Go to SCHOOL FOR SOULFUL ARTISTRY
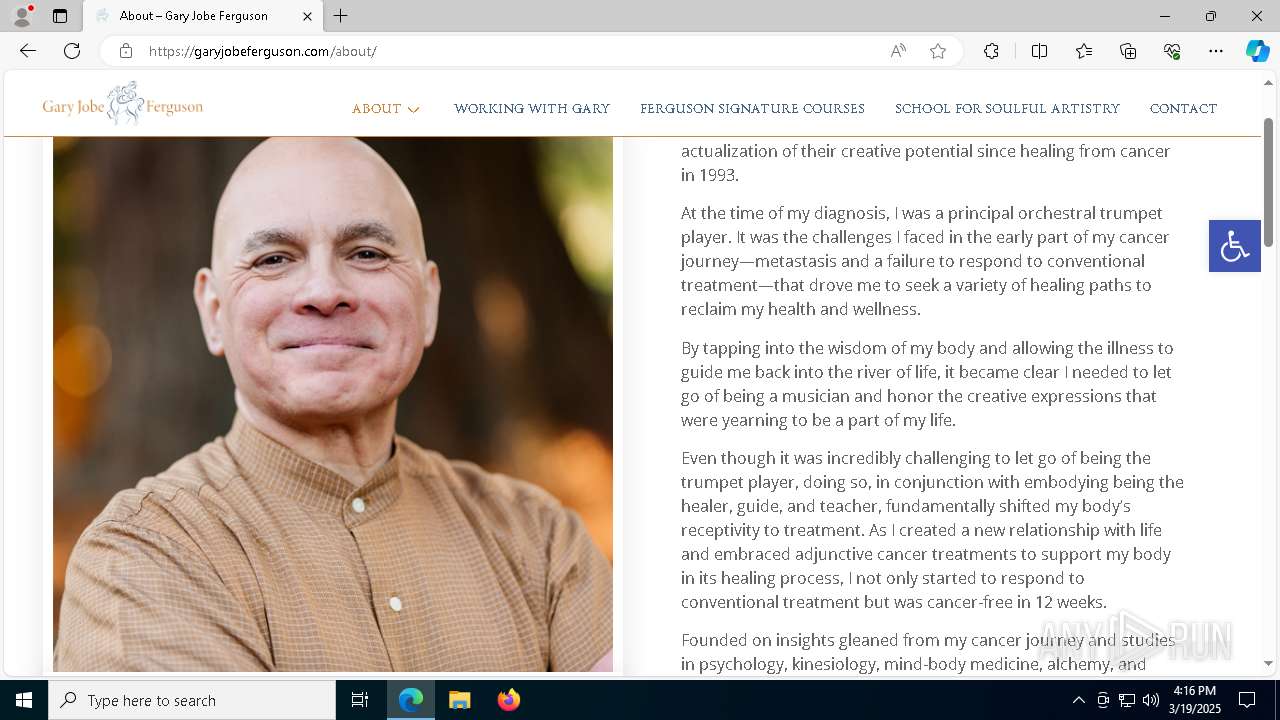 [1007, 109]
